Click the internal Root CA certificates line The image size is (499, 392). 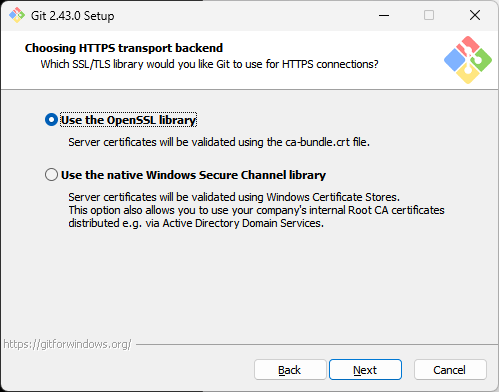pyautogui.click(x=256, y=210)
